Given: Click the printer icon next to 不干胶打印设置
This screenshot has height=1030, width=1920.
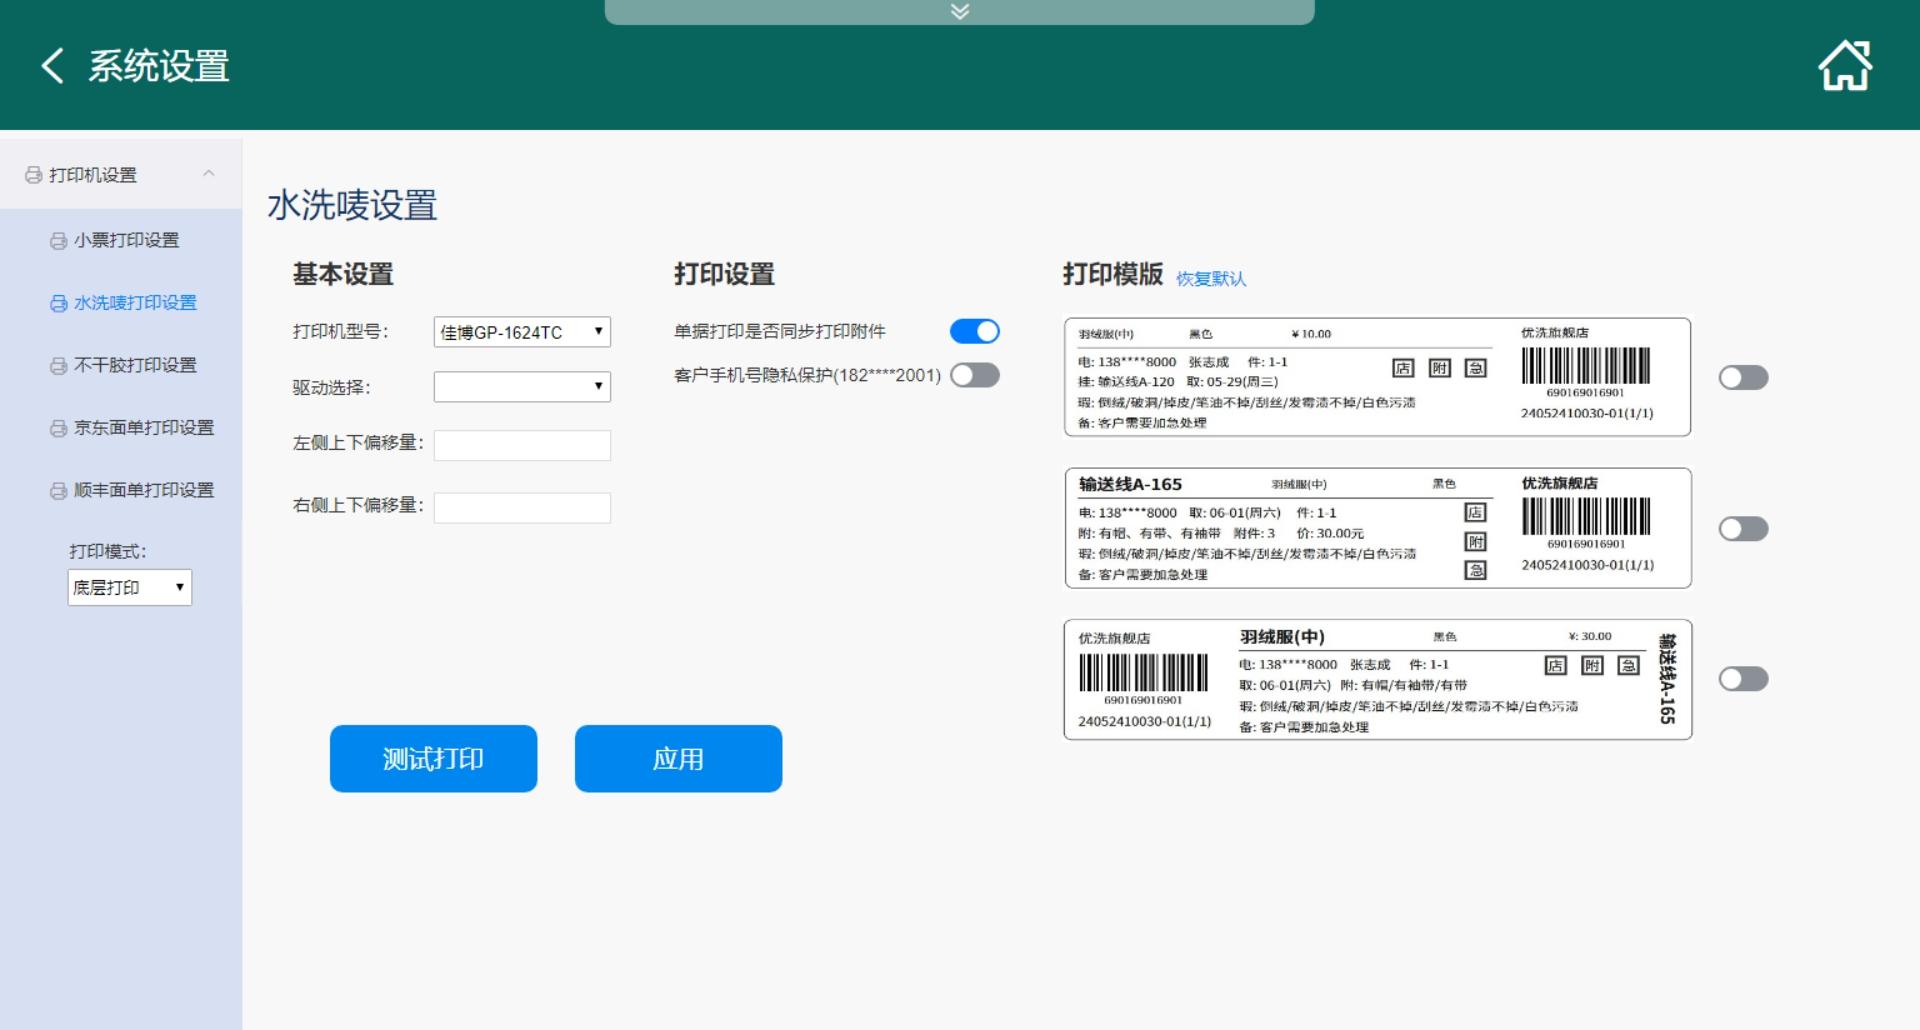Looking at the screenshot, I should (x=59, y=366).
